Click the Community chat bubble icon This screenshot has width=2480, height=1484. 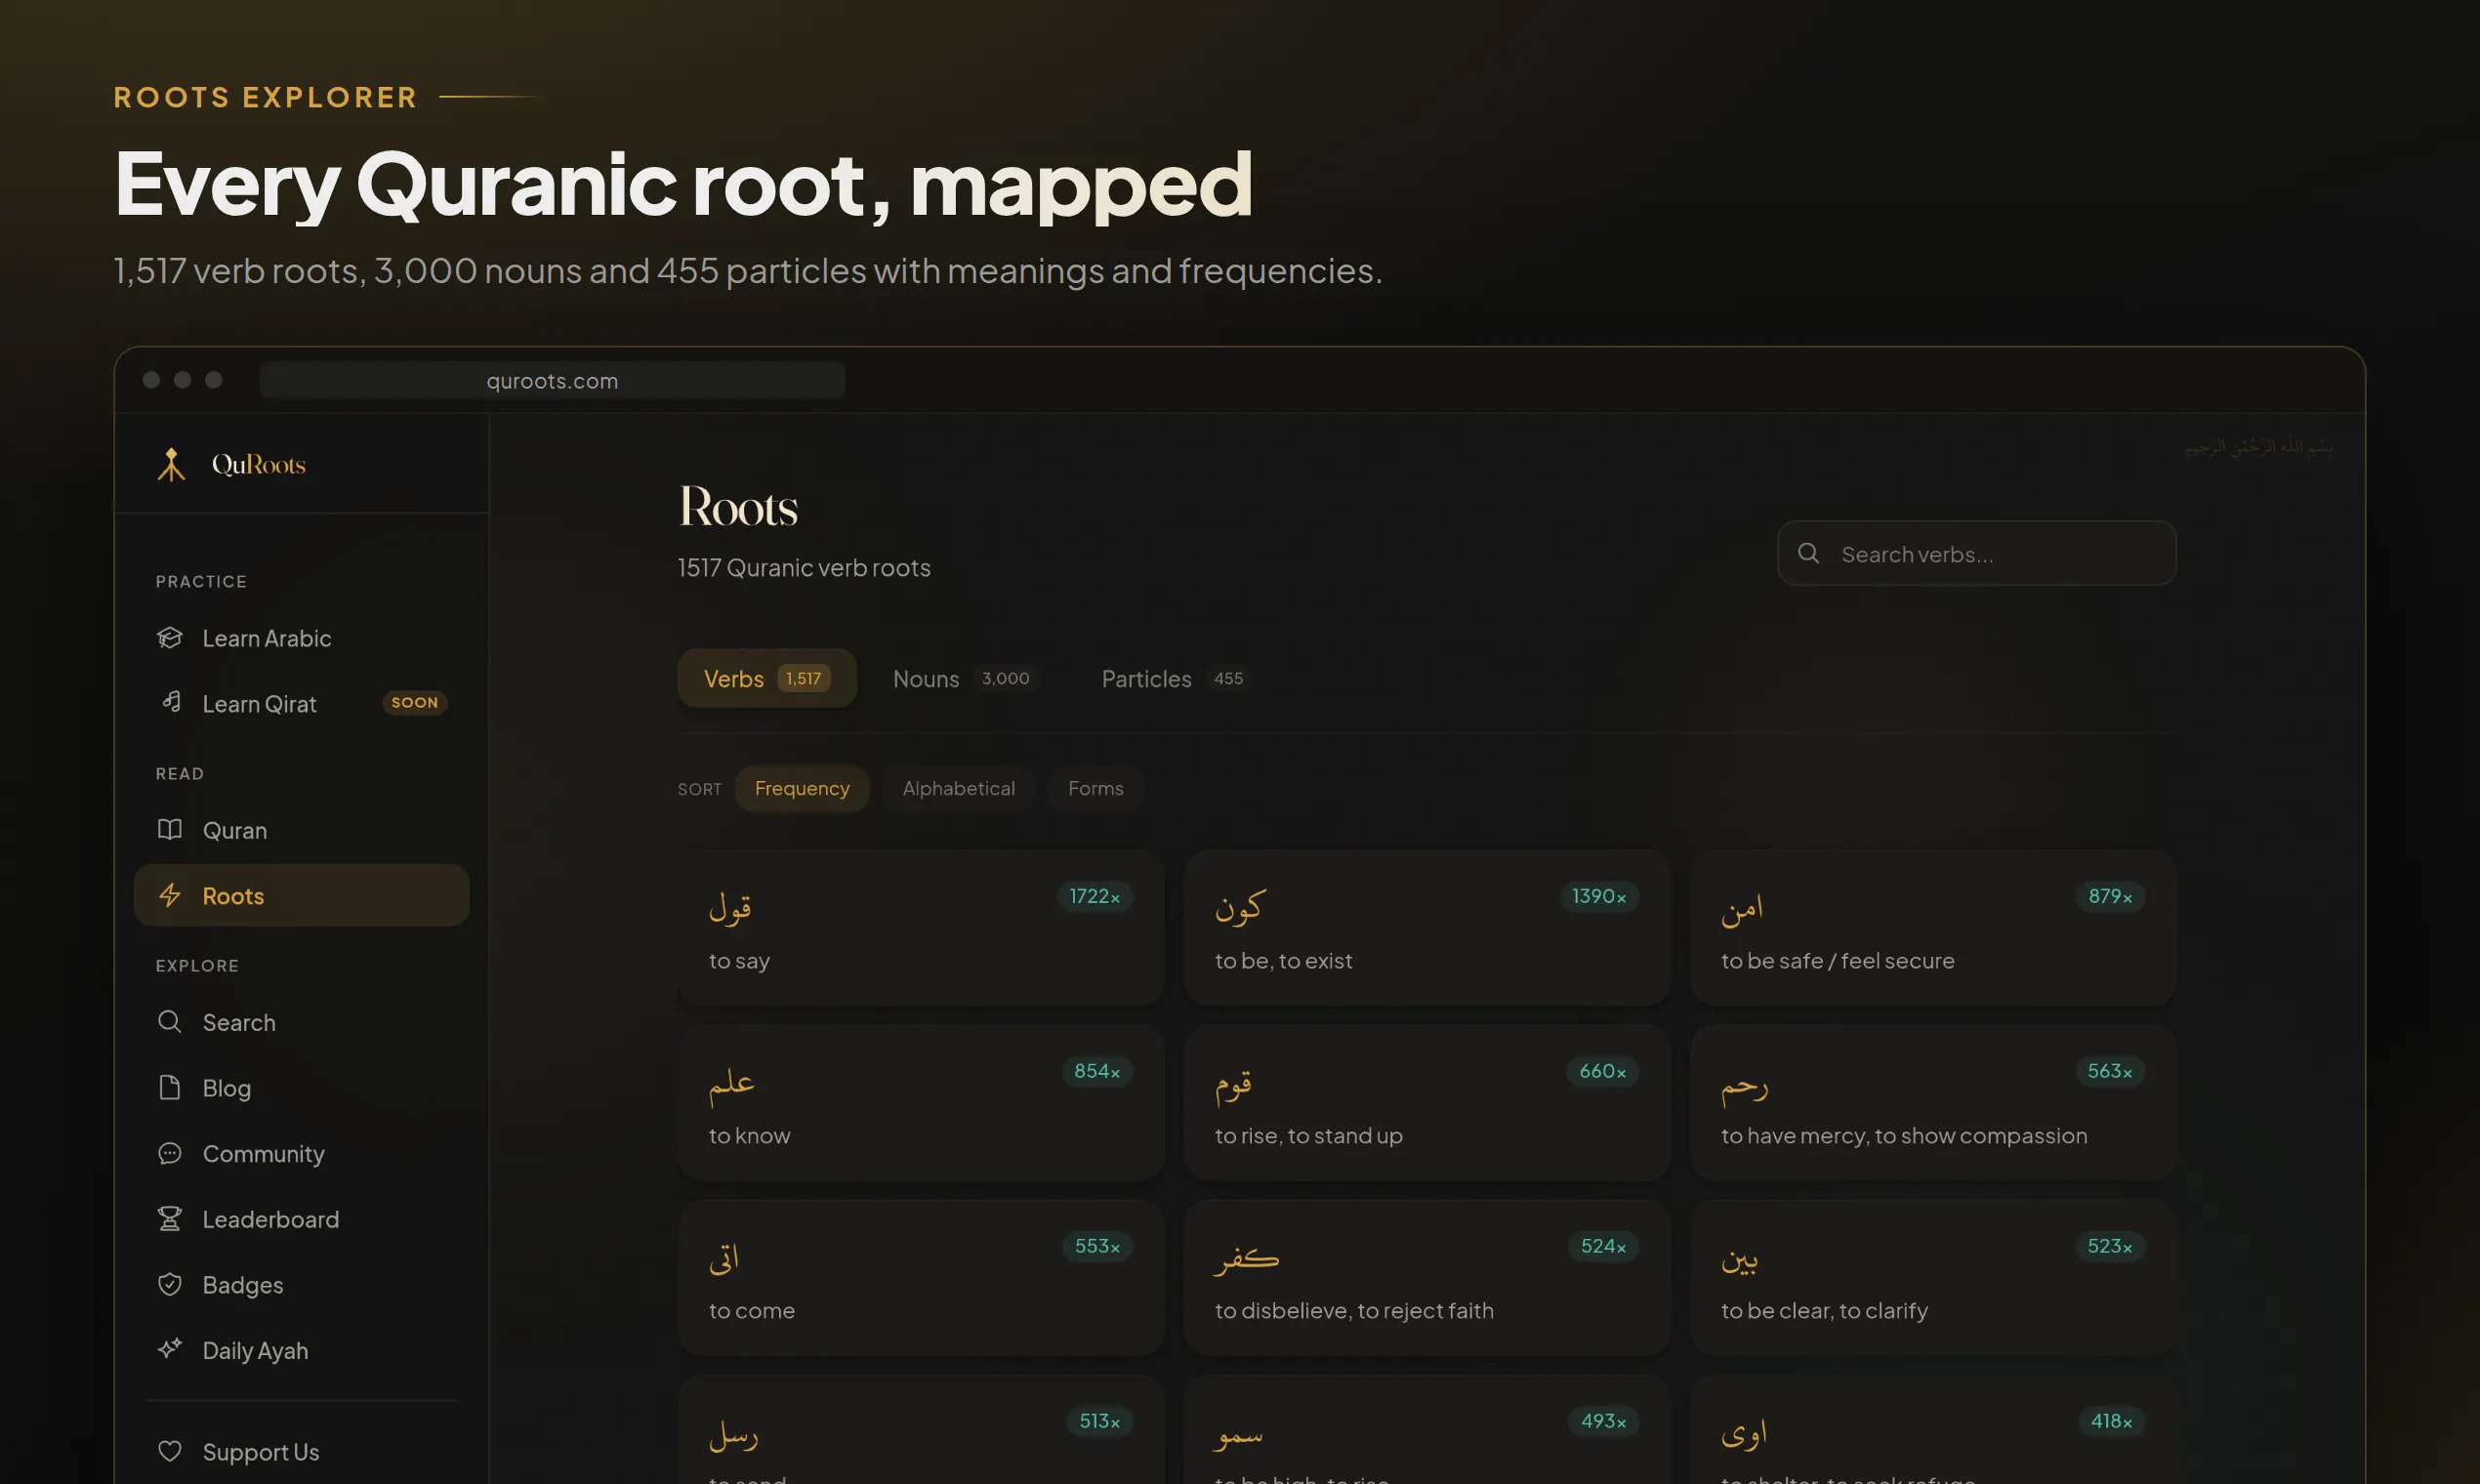pyautogui.click(x=170, y=1153)
